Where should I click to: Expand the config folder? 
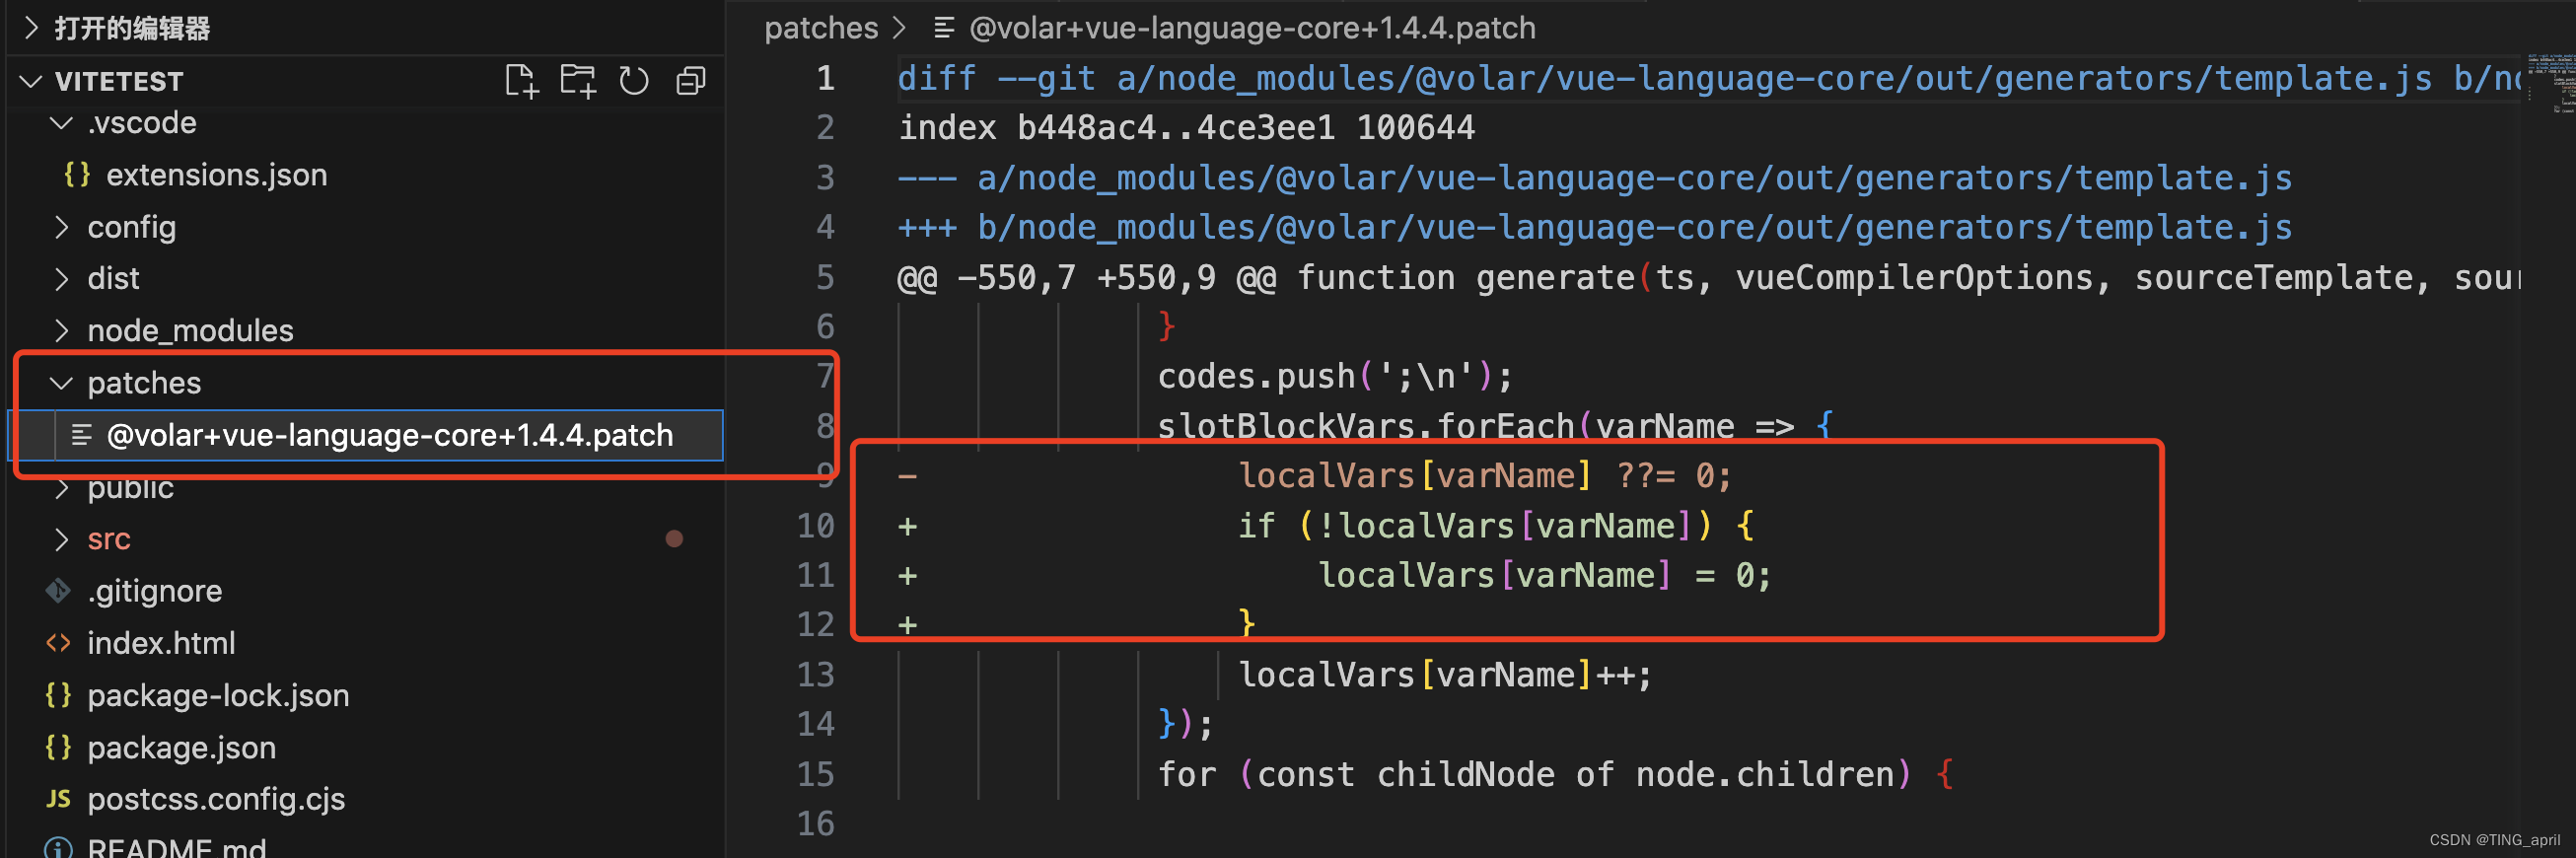pyautogui.click(x=61, y=227)
